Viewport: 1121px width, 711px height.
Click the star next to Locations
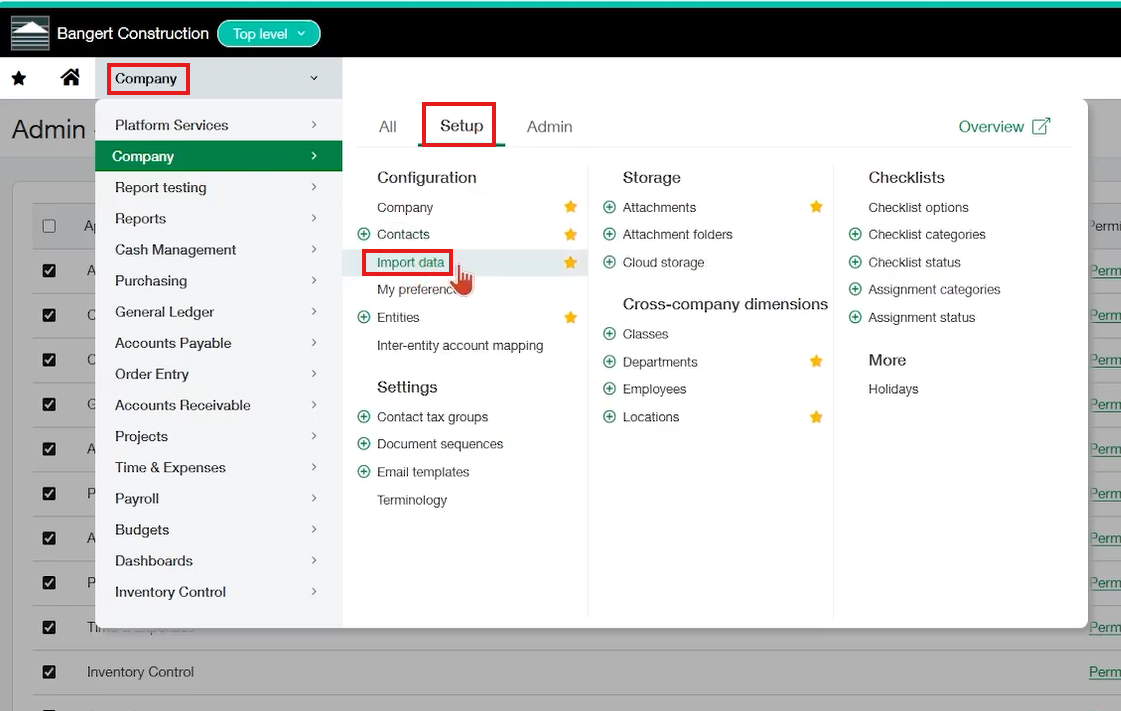[x=816, y=417]
